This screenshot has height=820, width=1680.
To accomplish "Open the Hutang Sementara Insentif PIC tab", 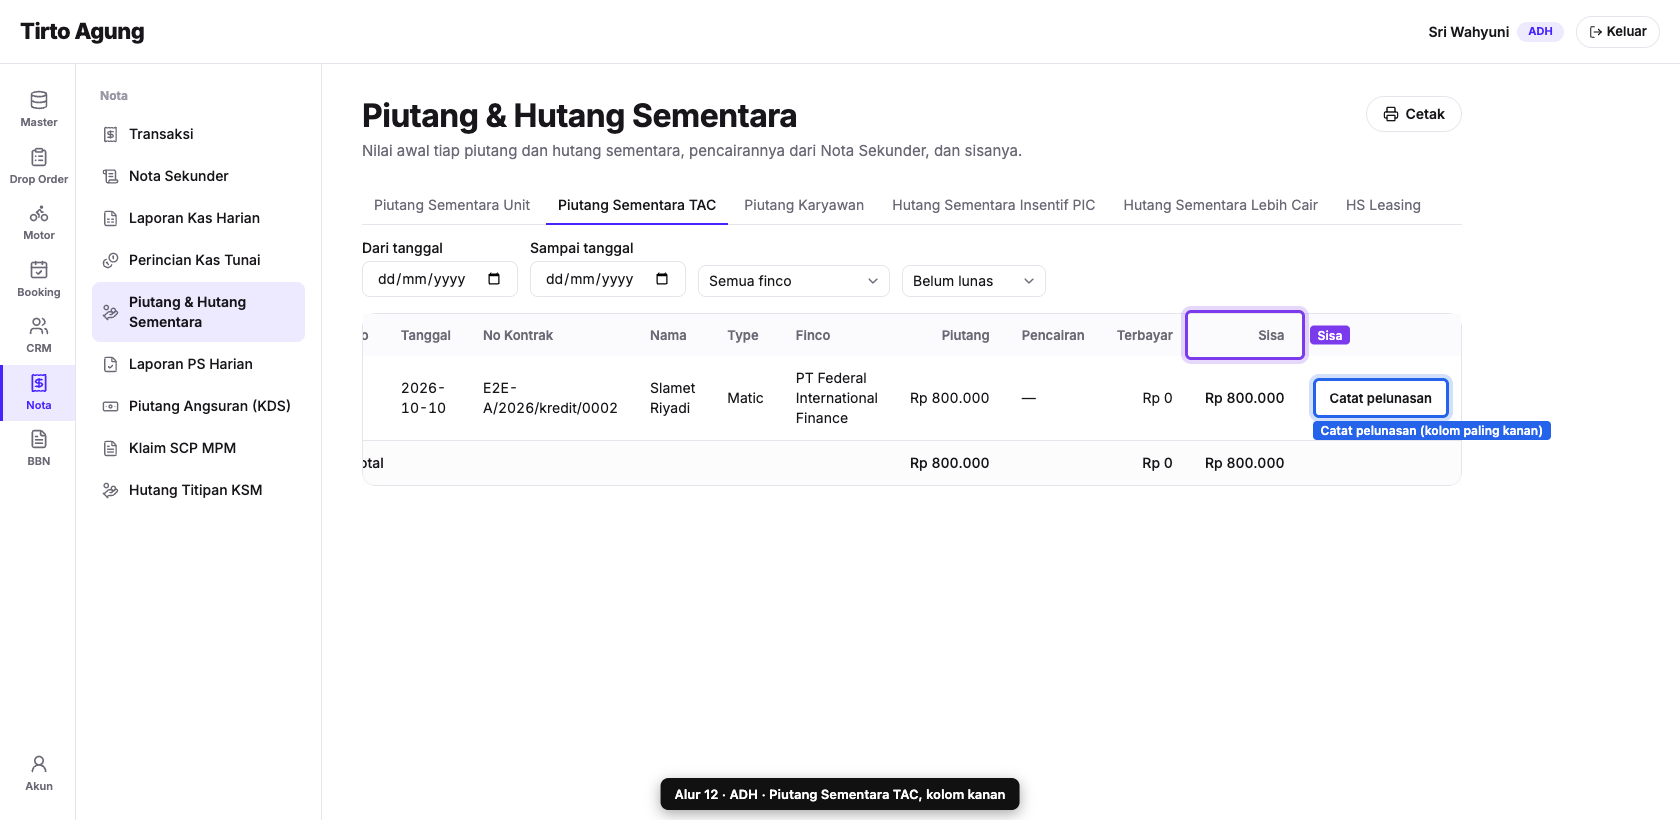I will click(994, 205).
